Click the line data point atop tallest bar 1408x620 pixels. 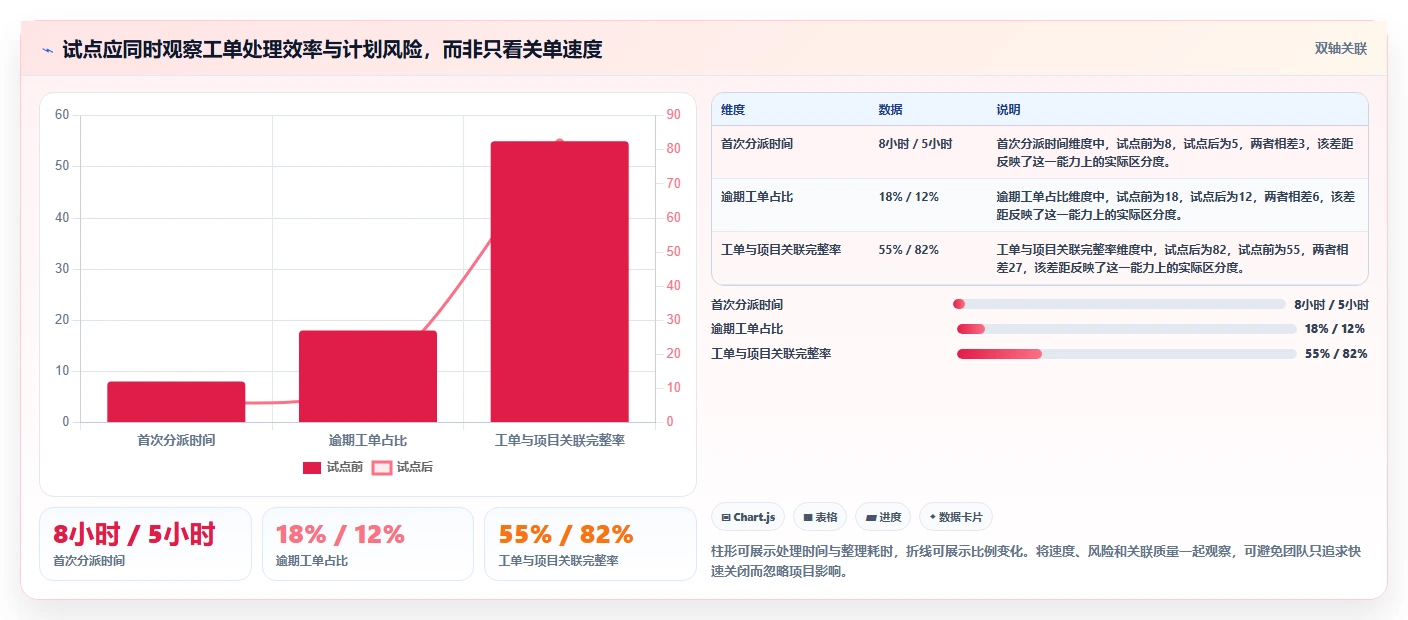(x=559, y=142)
